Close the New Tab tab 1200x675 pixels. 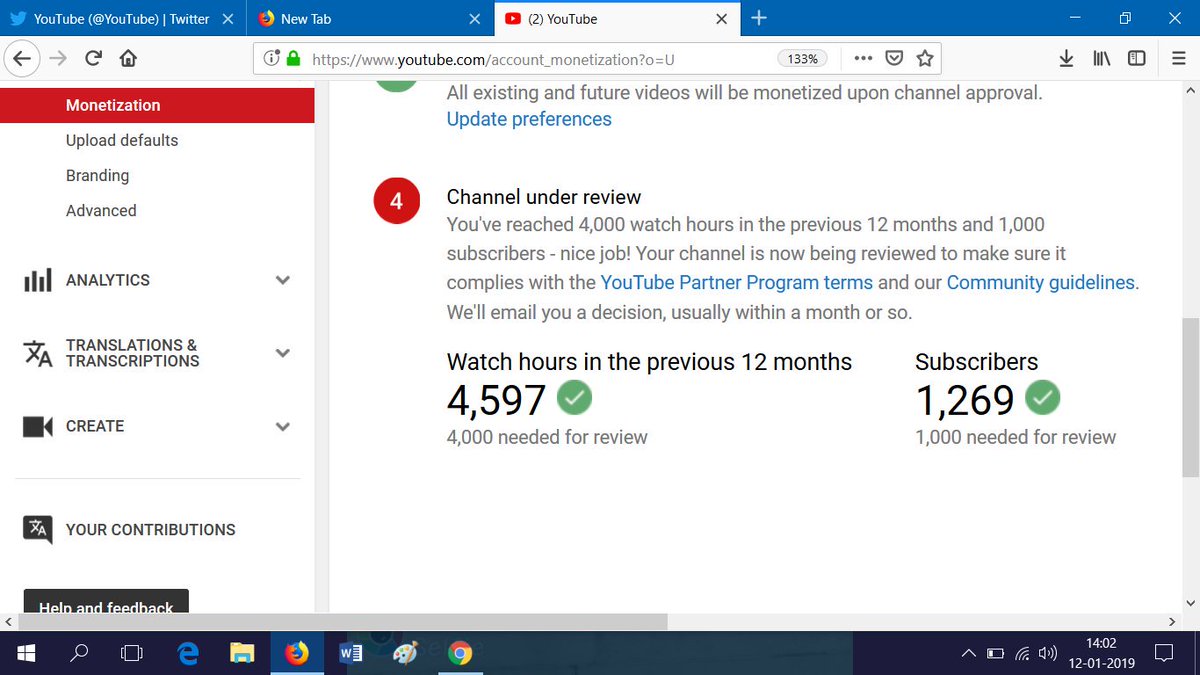click(x=473, y=18)
